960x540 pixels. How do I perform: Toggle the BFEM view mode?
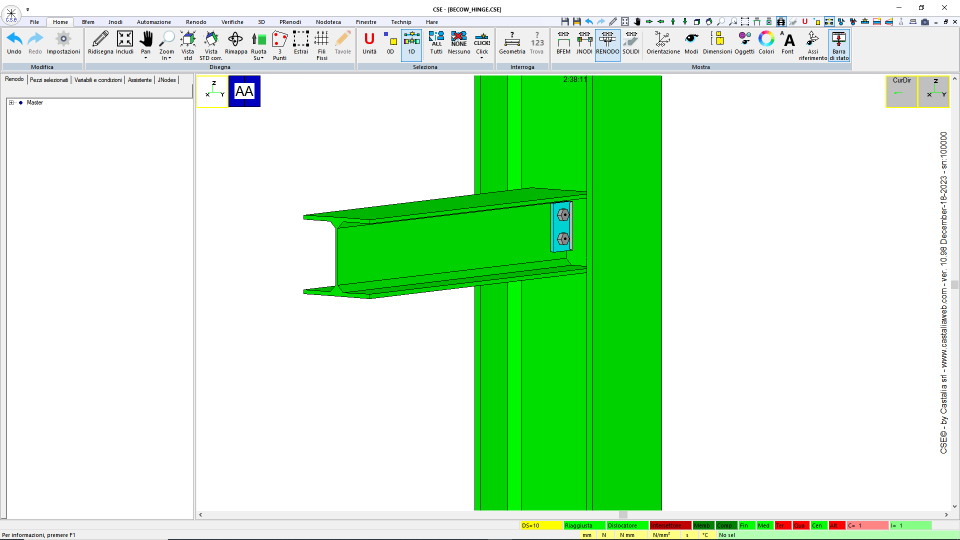click(563, 43)
